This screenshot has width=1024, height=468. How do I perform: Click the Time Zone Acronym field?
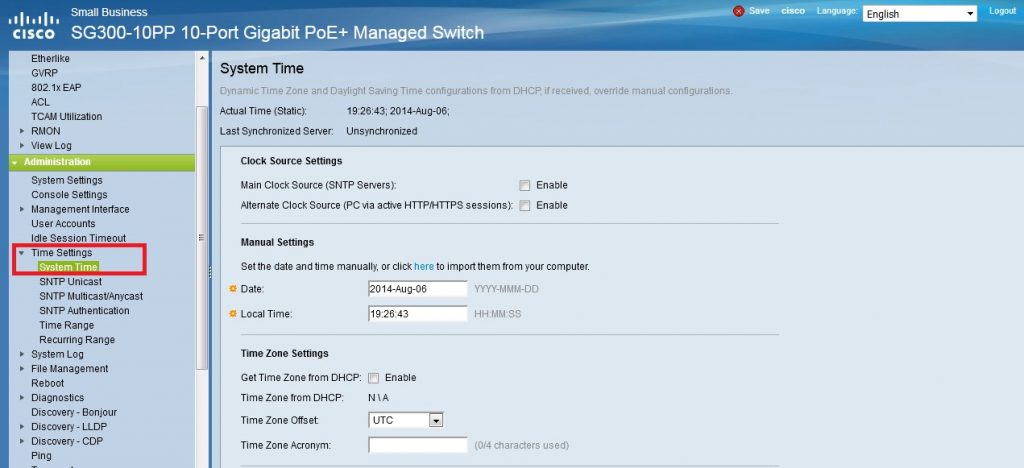[x=418, y=445]
